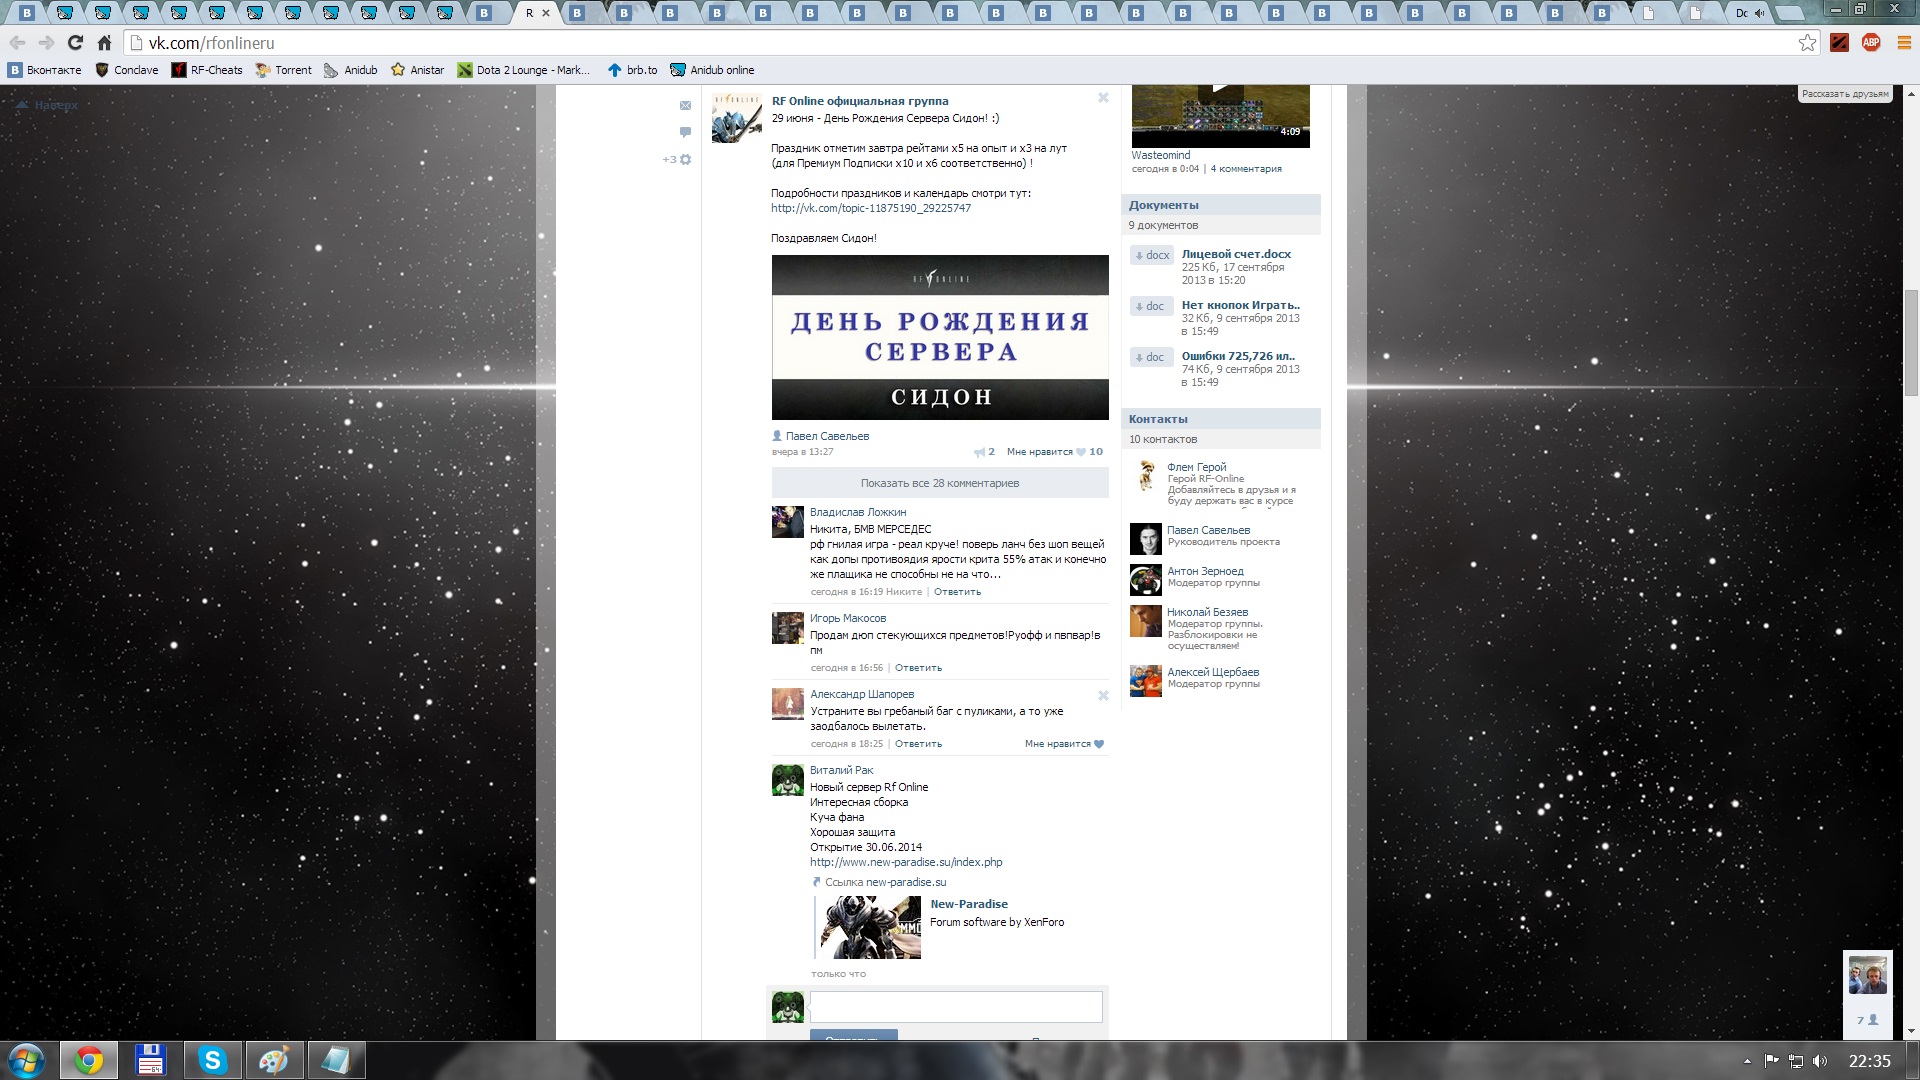The image size is (1920, 1080).
Task: Open a new tab with the new-tab button
Action: point(1790,13)
